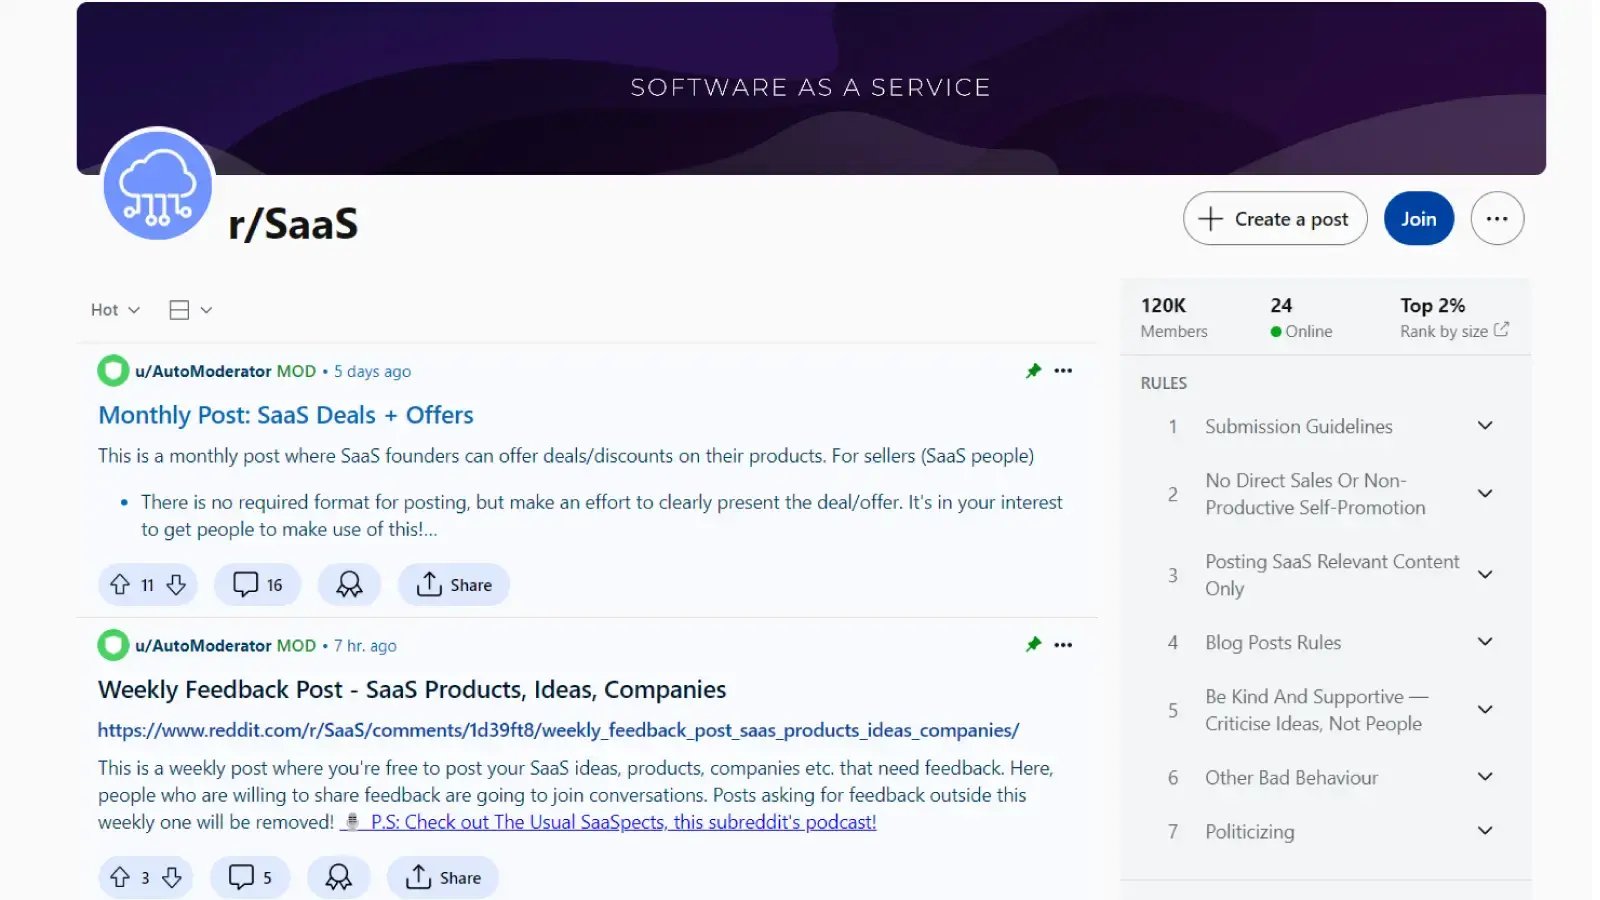Screen dimensions: 1600x900
Task: Open the three-dot menu on the Monthly Post
Action: (1063, 371)
